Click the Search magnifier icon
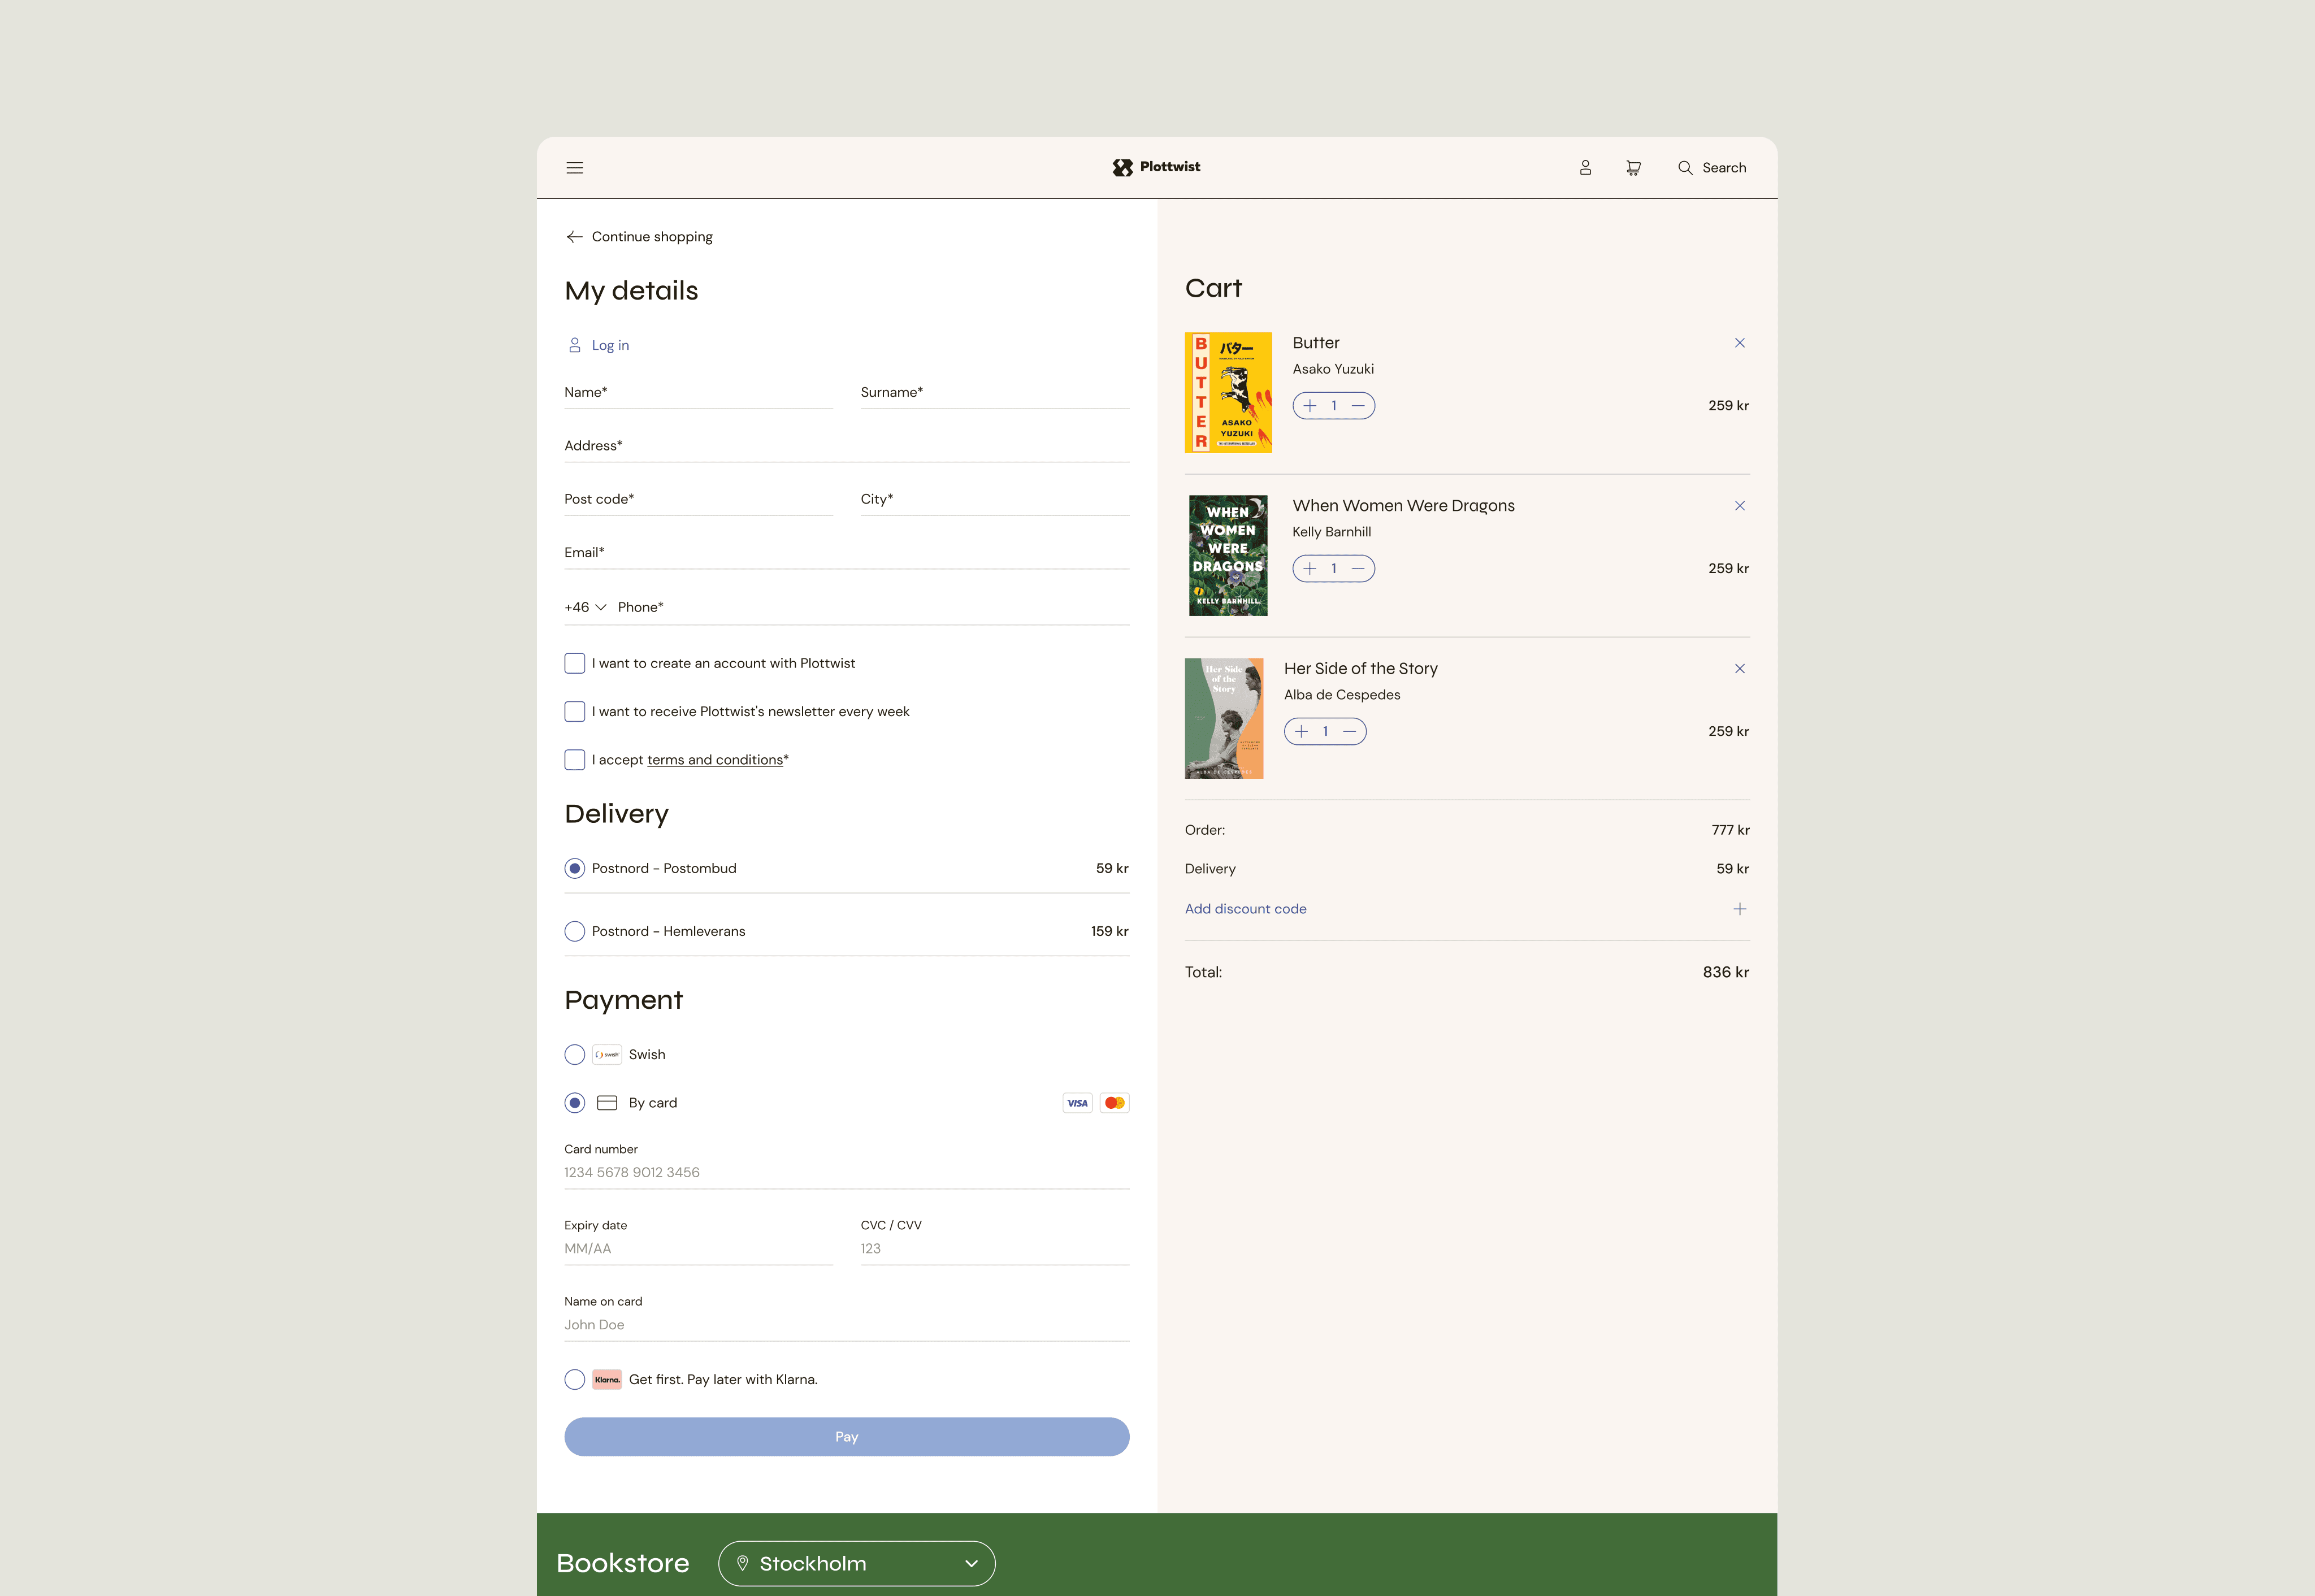Viewport: 2315px width, 1596px height. tap(1685, 168)
